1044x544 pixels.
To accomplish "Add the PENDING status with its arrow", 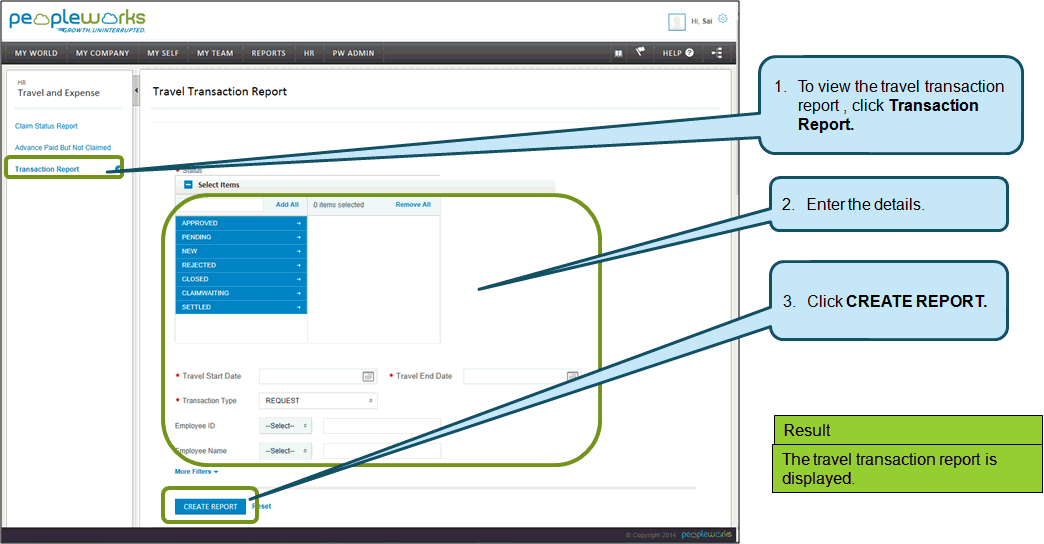I will pyautogui.click(x=298, y=237).
